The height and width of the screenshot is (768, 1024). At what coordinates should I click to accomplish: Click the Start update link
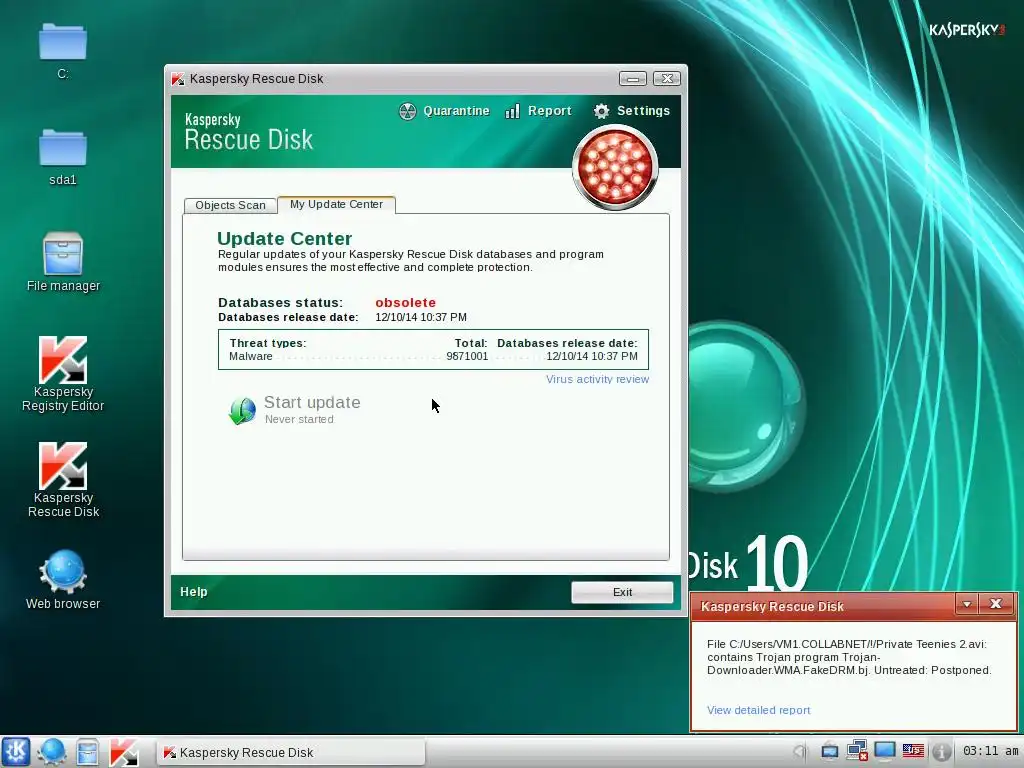point(312,402)
